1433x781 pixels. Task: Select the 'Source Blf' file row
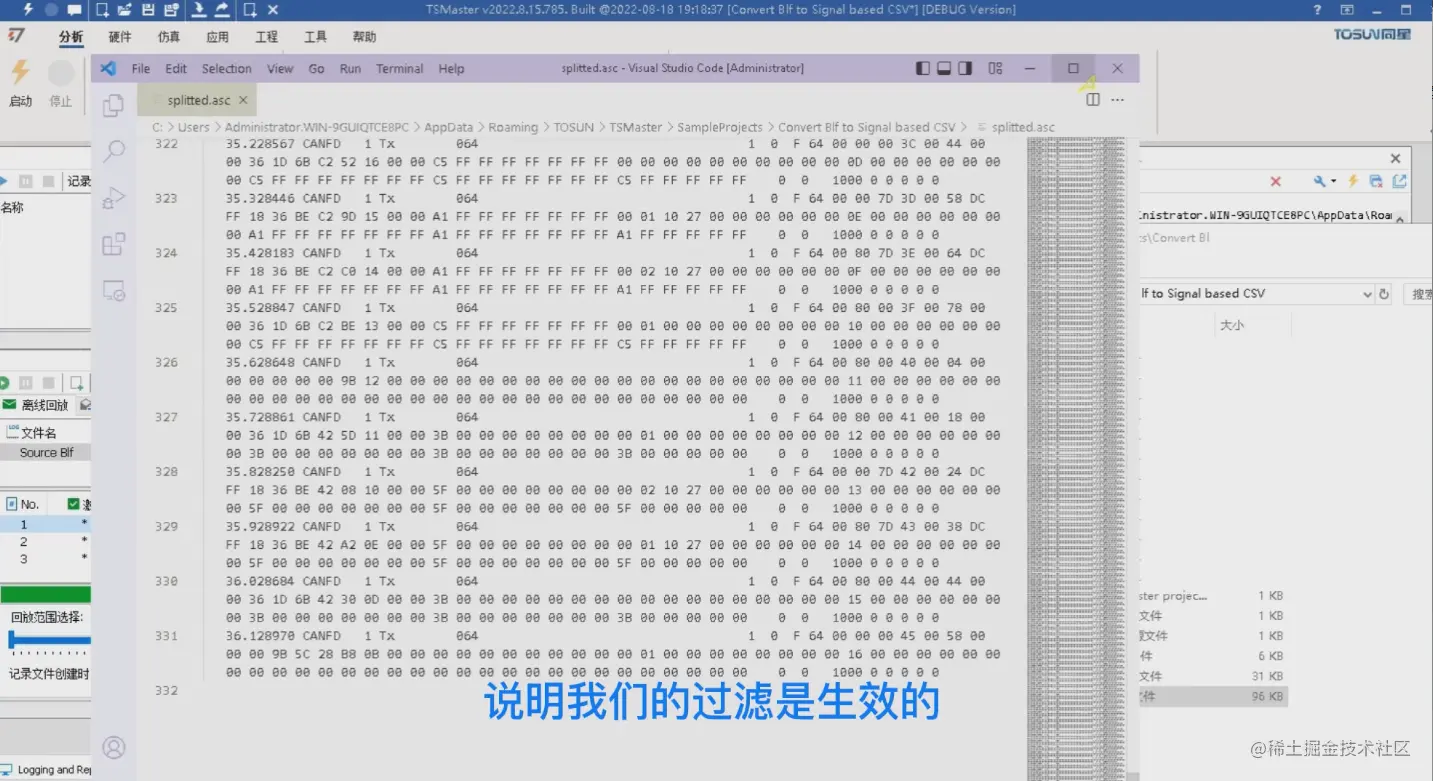click(46, 452)
